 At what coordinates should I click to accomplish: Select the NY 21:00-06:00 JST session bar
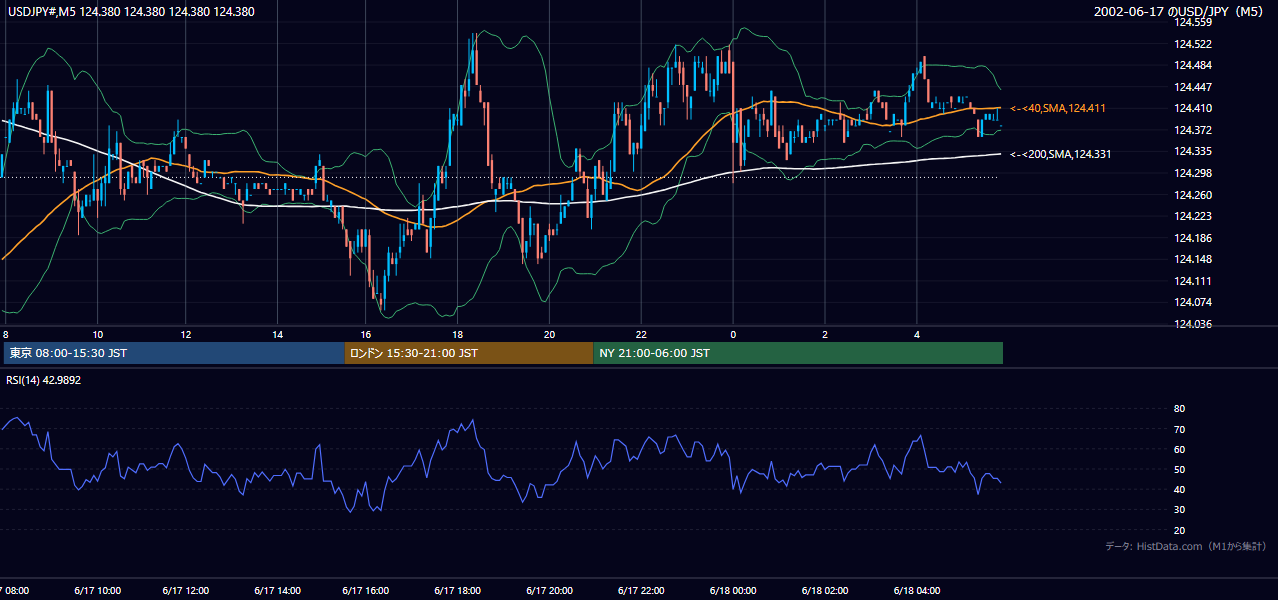click(798, 353)
